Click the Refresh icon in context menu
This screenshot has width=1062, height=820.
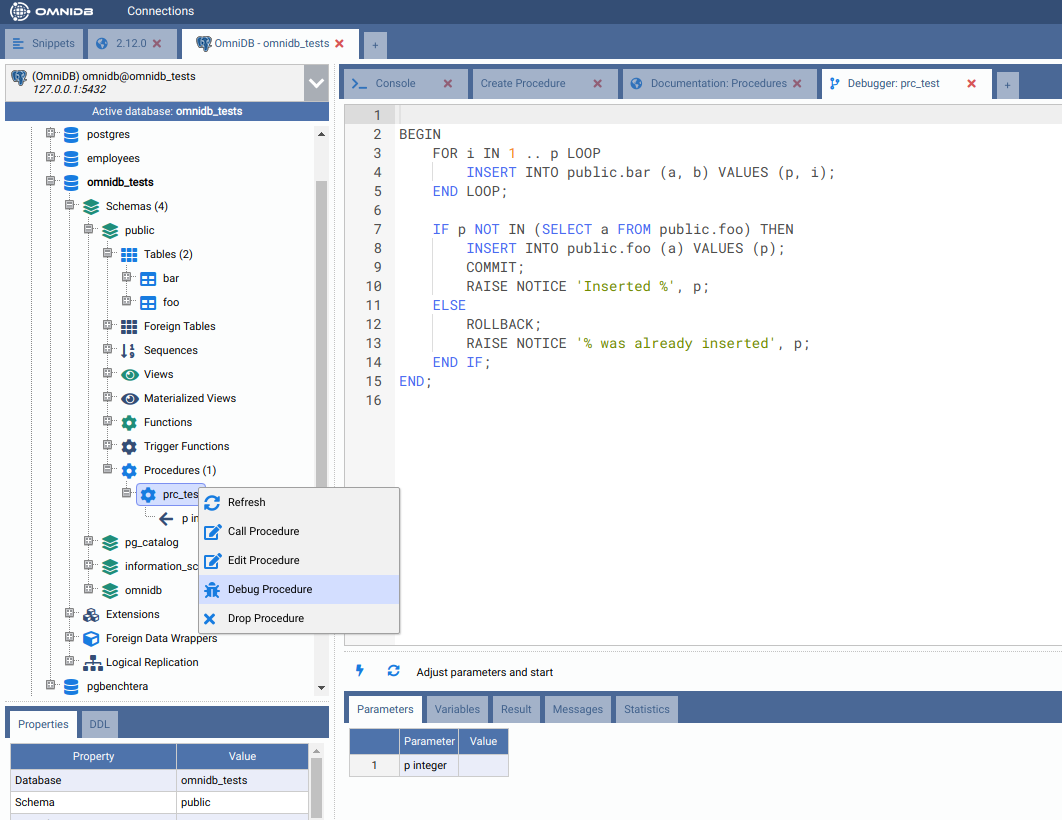click(212, 503)
